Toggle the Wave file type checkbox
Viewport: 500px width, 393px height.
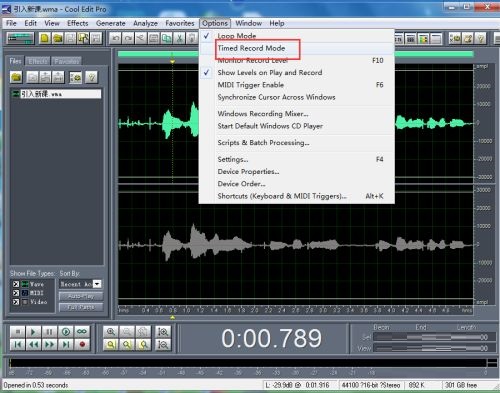coord(16,284)
